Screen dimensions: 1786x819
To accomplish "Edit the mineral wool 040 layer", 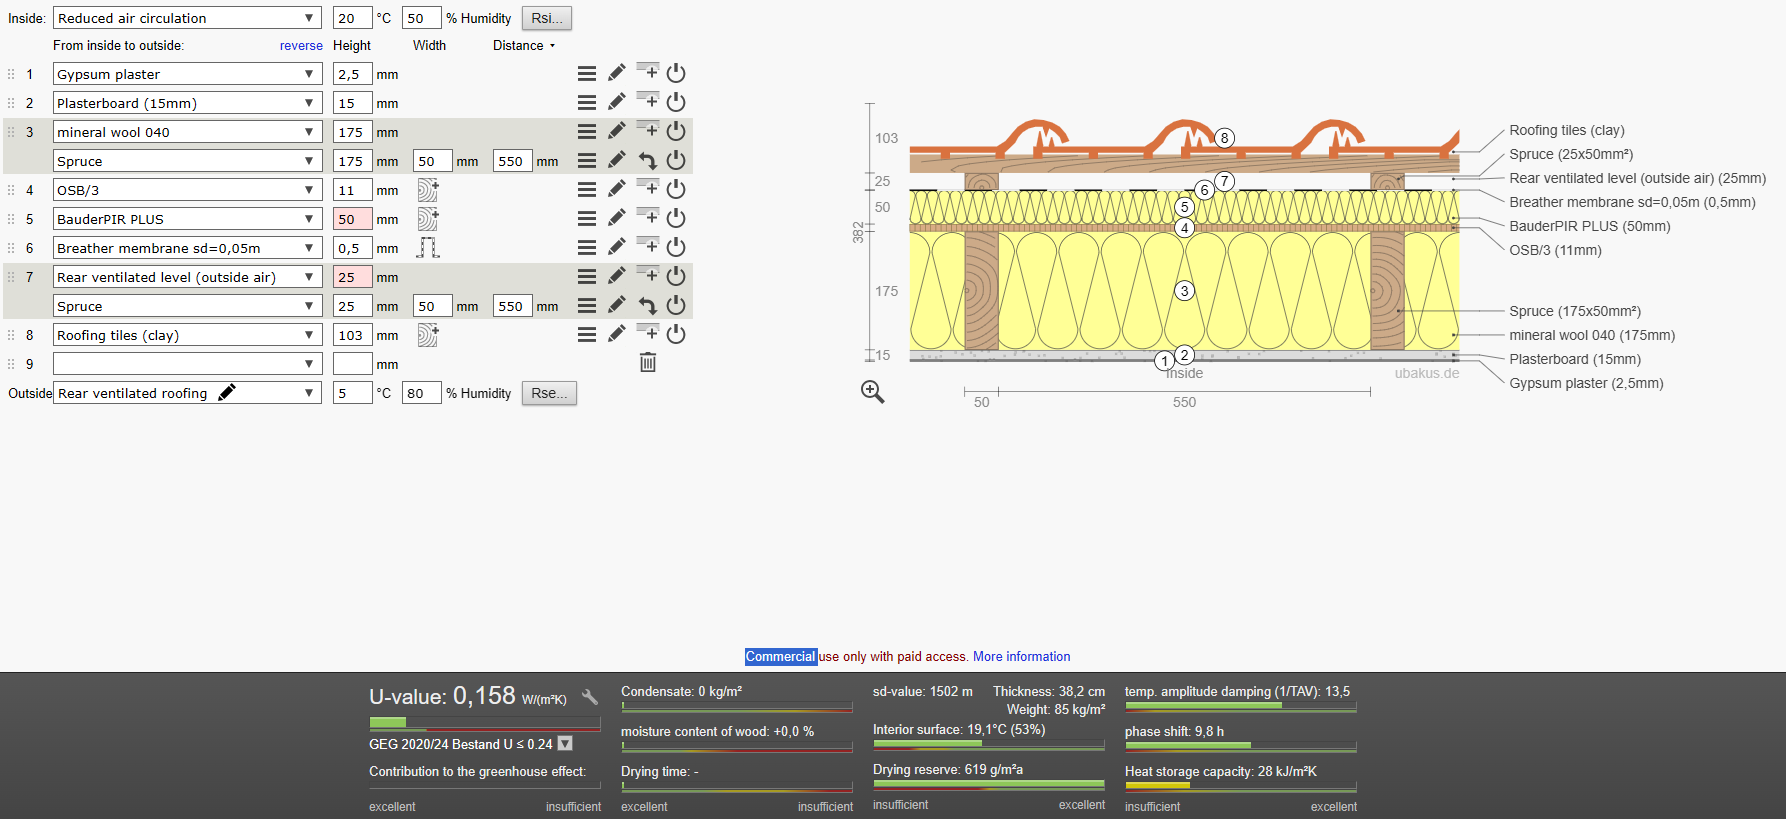I will tap(617, 131).
